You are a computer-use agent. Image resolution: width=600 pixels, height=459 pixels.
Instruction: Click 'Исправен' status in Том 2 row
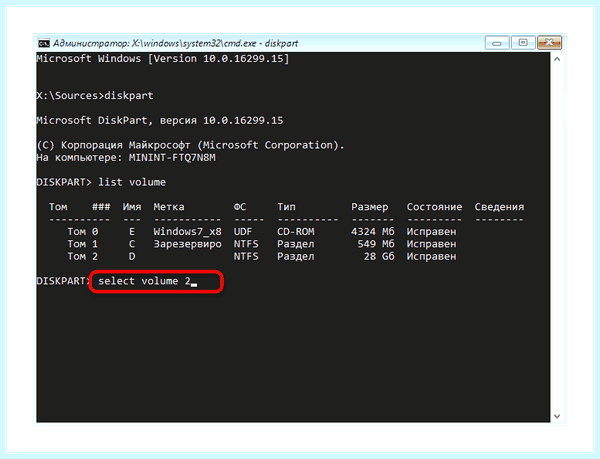coord(431,256)
